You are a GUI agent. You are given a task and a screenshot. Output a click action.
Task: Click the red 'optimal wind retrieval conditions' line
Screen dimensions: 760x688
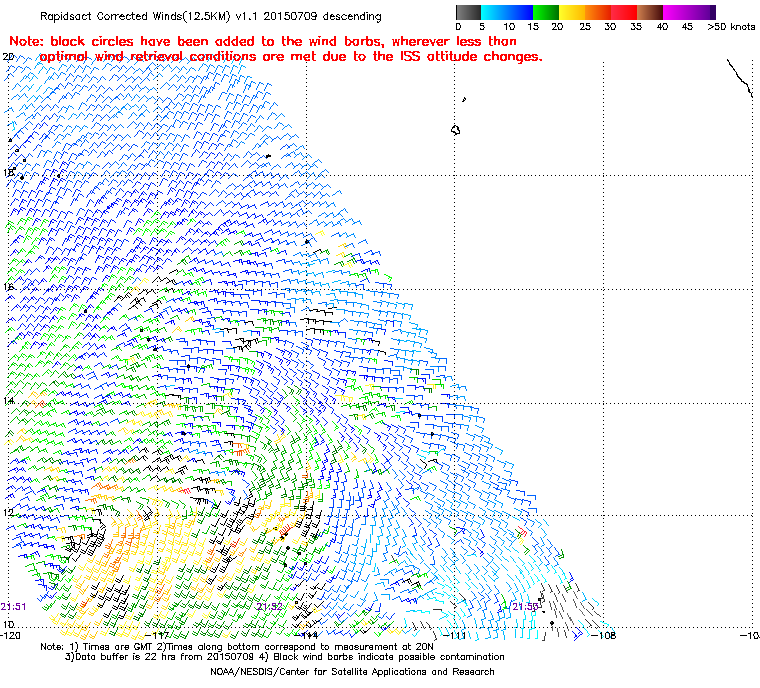click(x=291, y=57)
